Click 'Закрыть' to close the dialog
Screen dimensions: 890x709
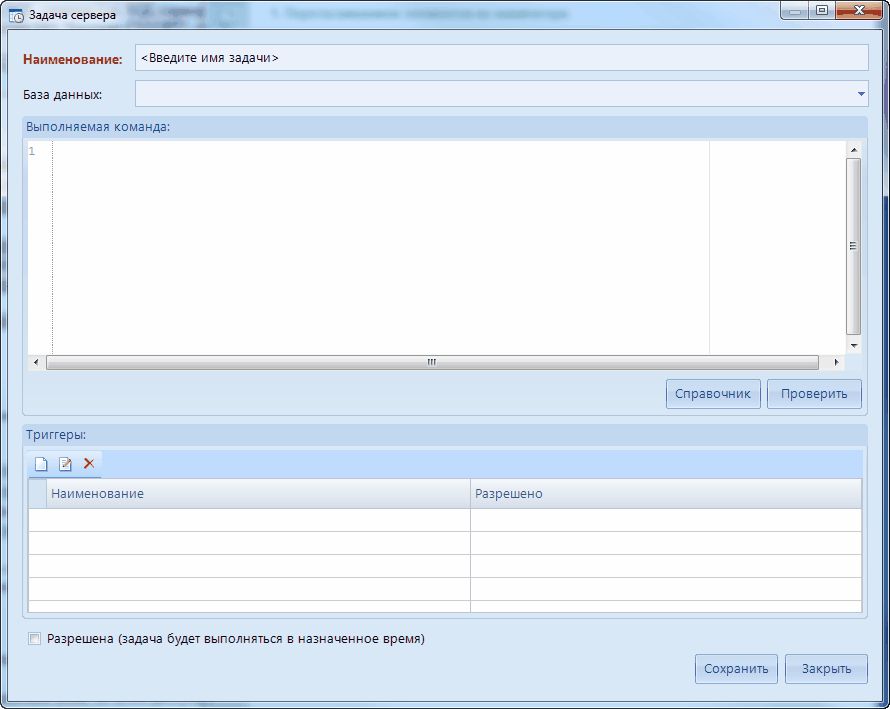826,669
